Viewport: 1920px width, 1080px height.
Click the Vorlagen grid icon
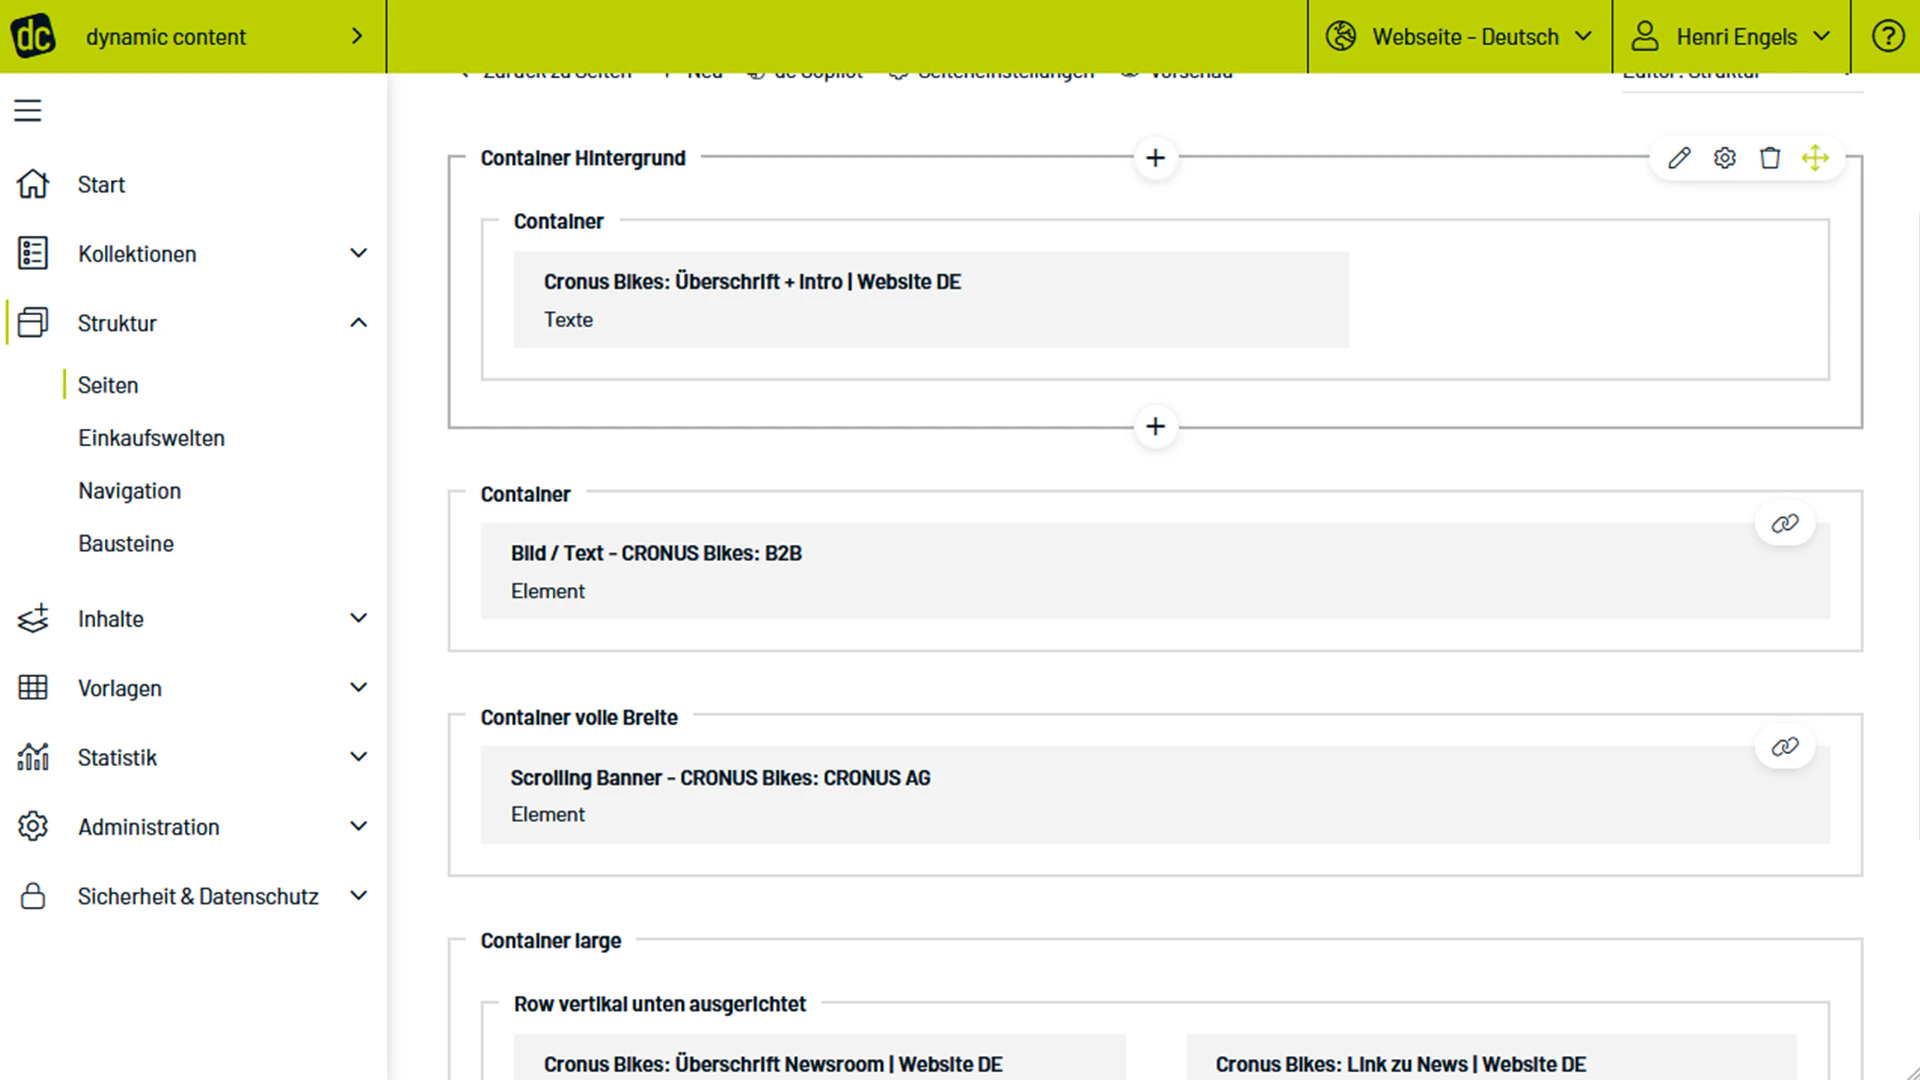[33, 687]
